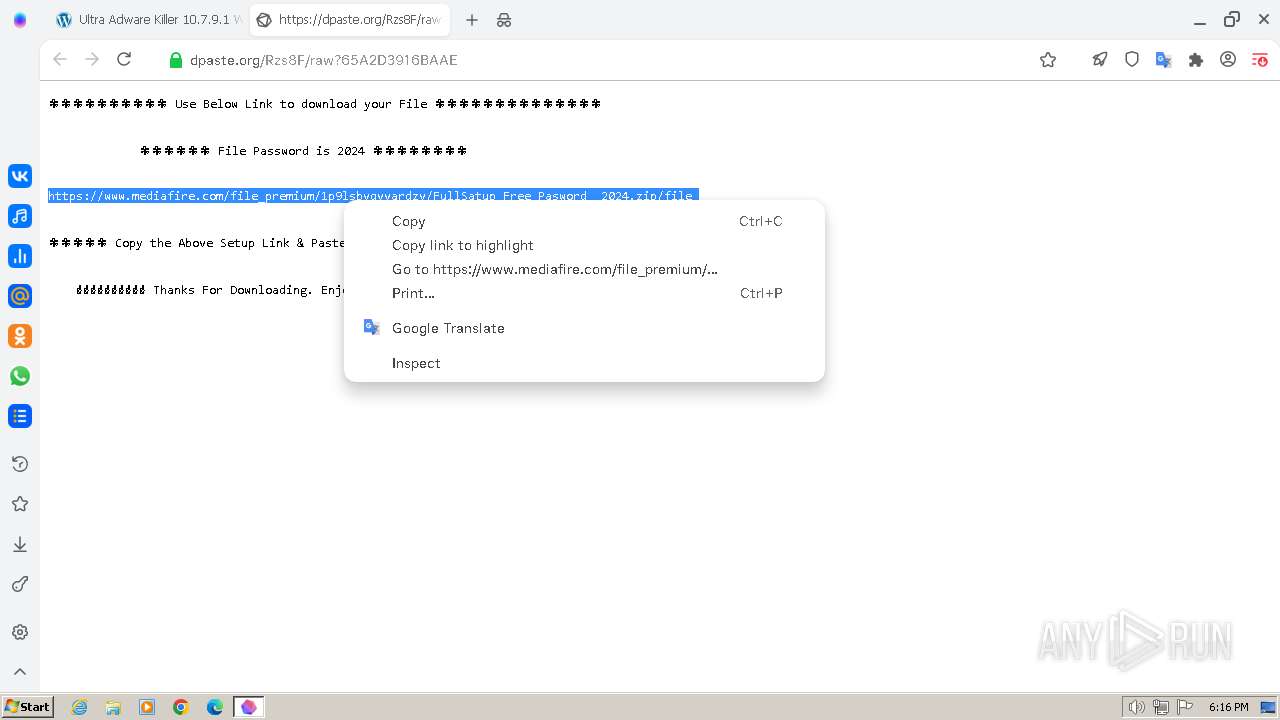
Task: View site security lock info
Action: 177,60
